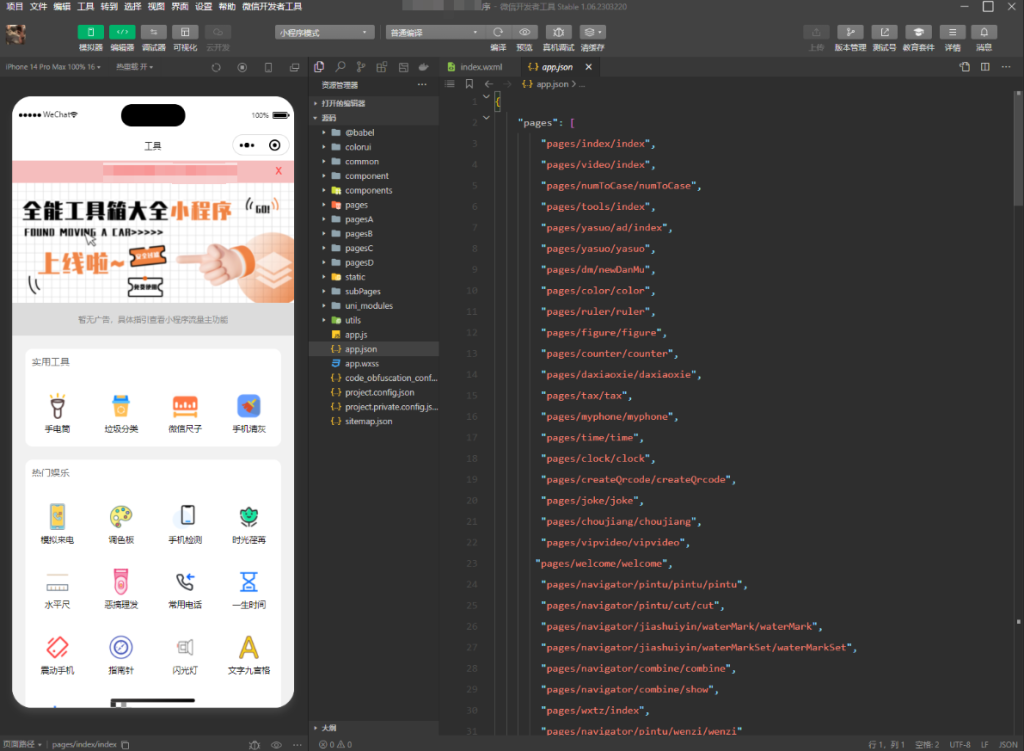
Task: Open the iPhone 14 Pro Max device dropdown
Action: 54,67
